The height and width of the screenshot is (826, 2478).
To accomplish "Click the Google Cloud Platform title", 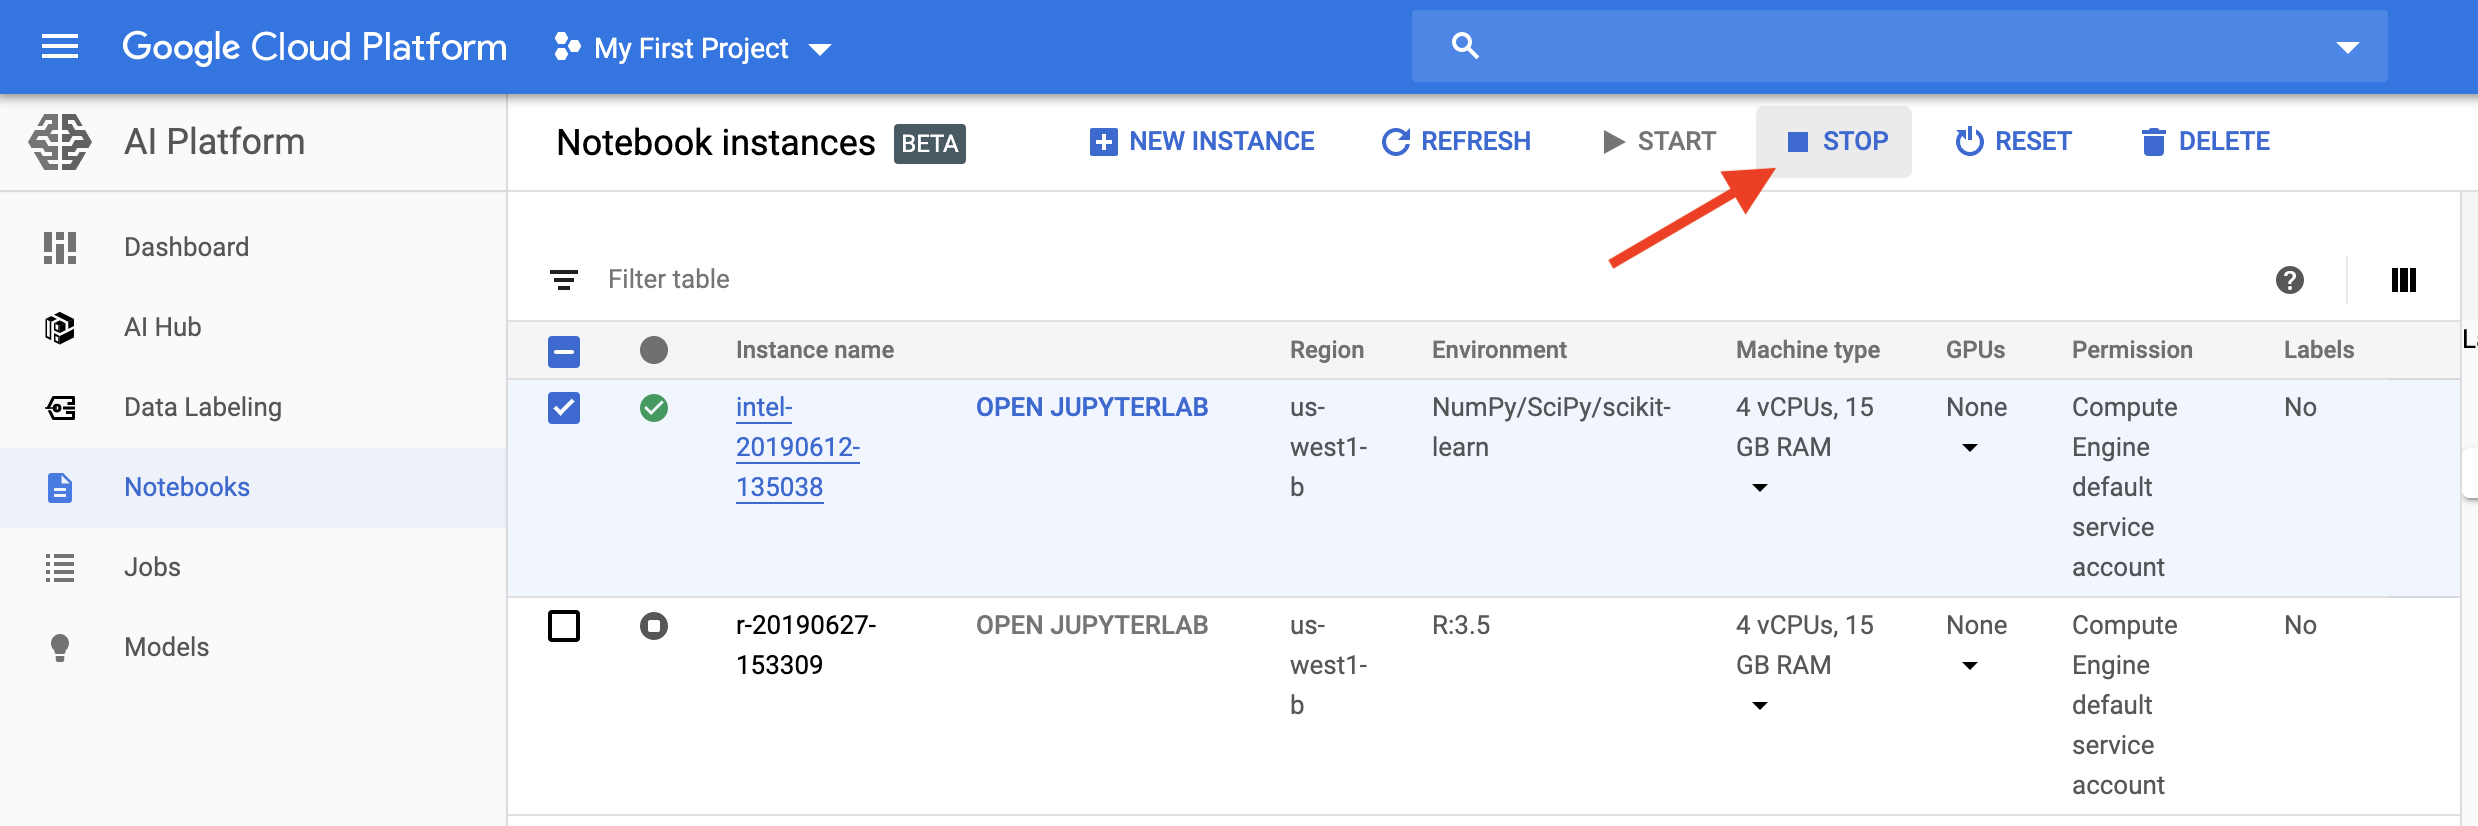I will [314, 47].
